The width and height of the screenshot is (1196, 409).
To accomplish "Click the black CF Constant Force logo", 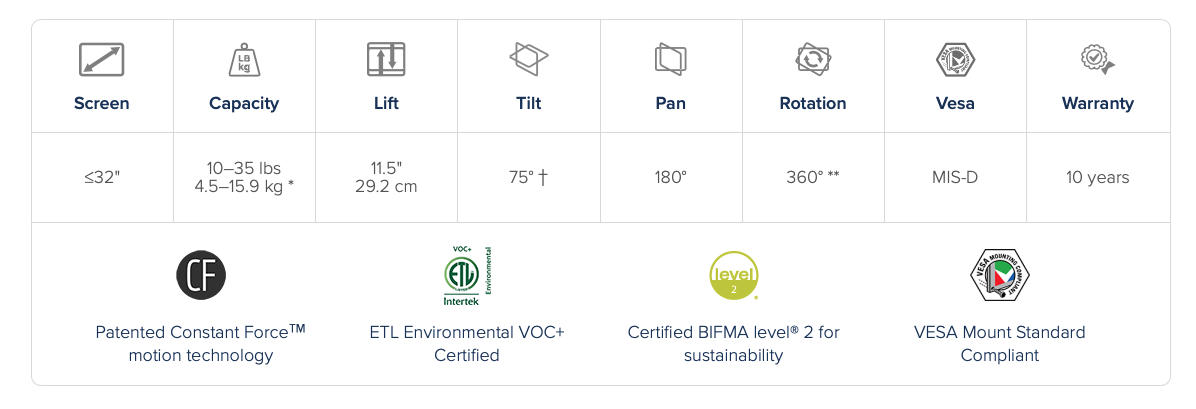I will click(x=201, y=274).
